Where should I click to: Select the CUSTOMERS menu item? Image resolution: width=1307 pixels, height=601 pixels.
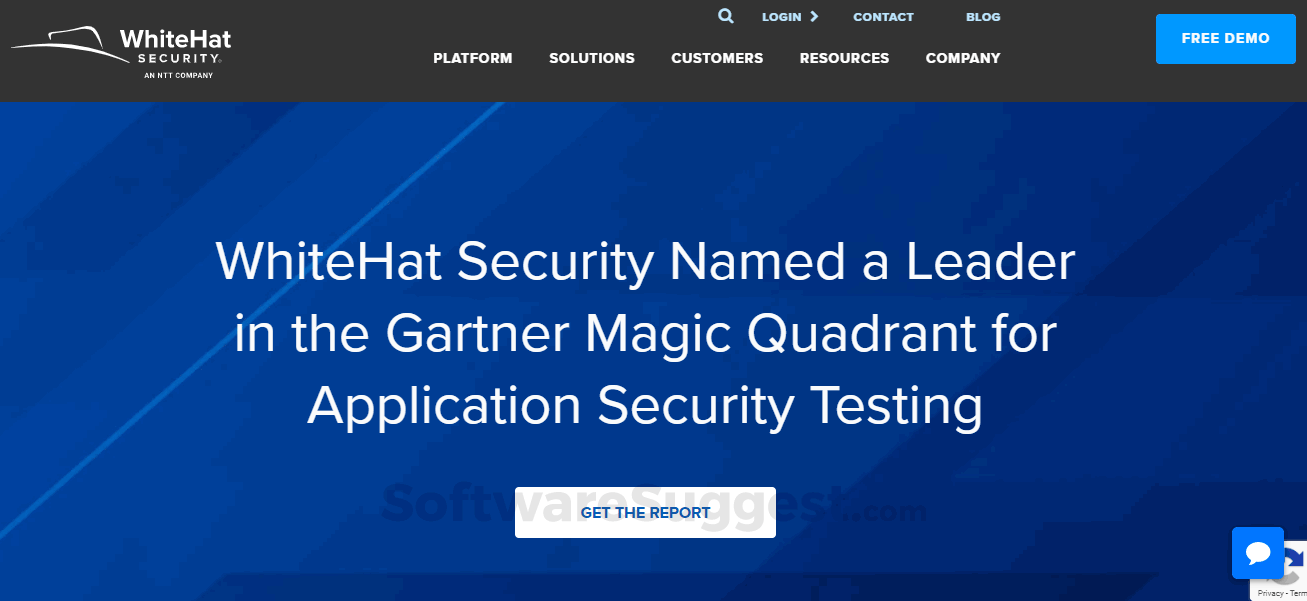(717, 58)
